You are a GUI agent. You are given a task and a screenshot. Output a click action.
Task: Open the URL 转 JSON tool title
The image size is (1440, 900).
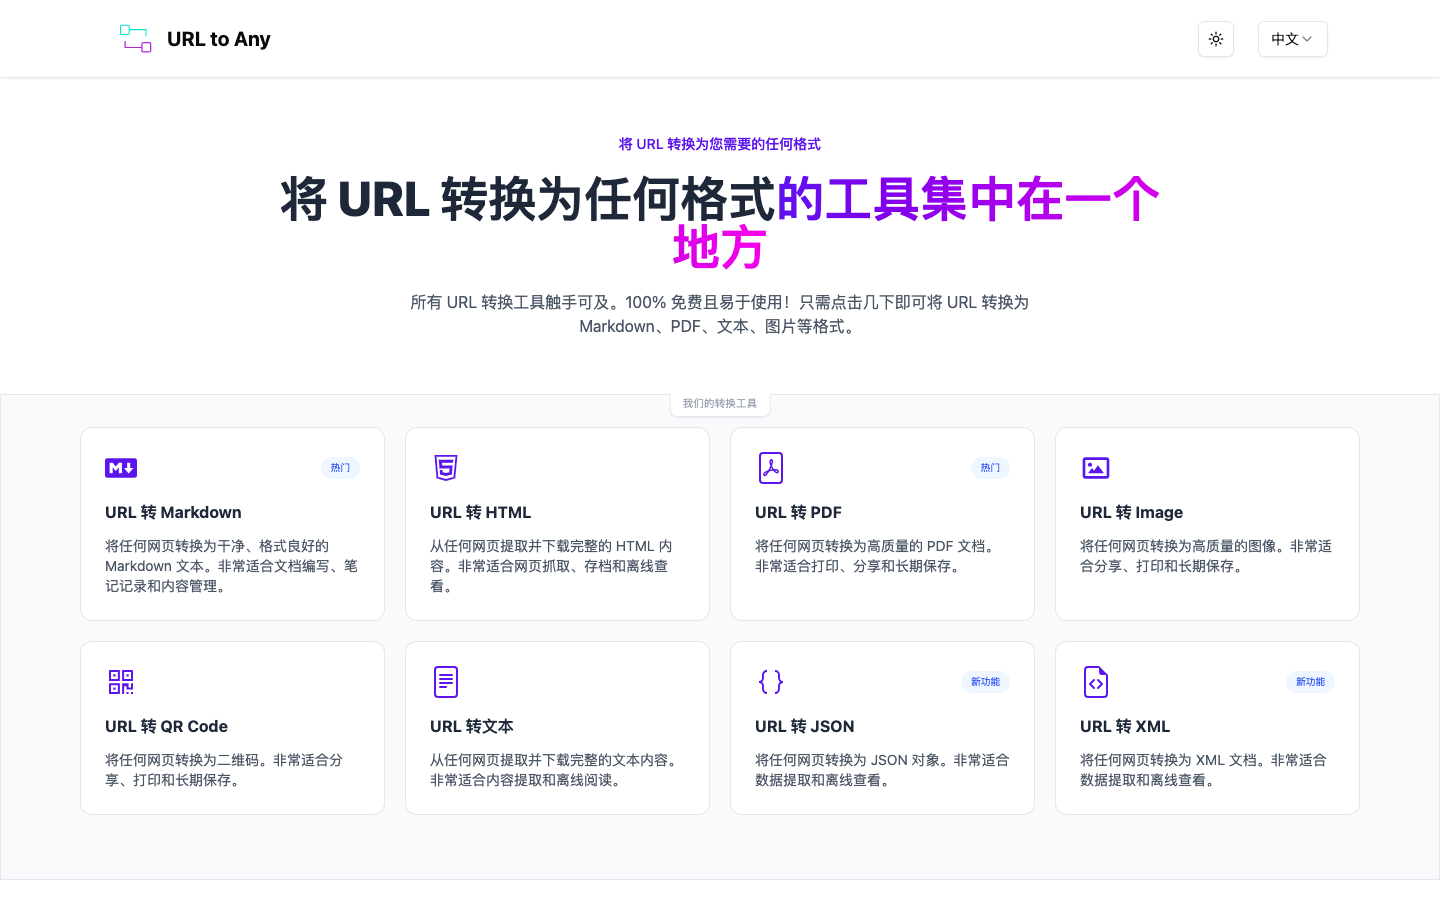point(804,726)
